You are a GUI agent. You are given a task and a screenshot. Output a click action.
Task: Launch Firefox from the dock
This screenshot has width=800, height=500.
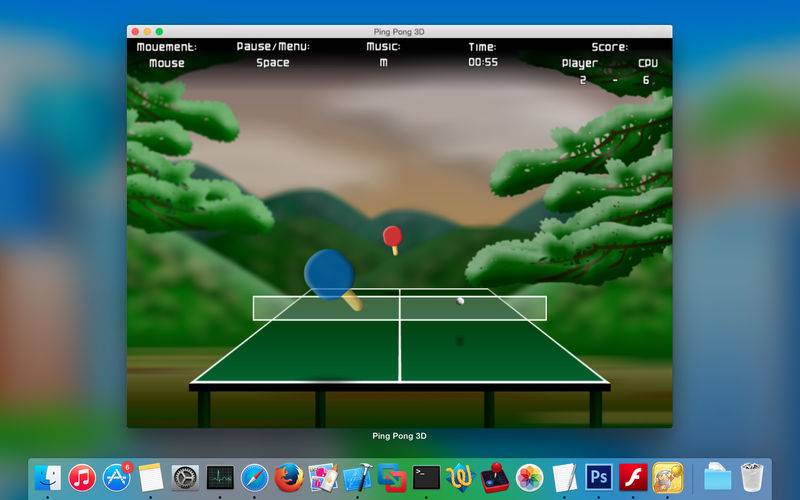pyautogui.click(x=289, y=478)
